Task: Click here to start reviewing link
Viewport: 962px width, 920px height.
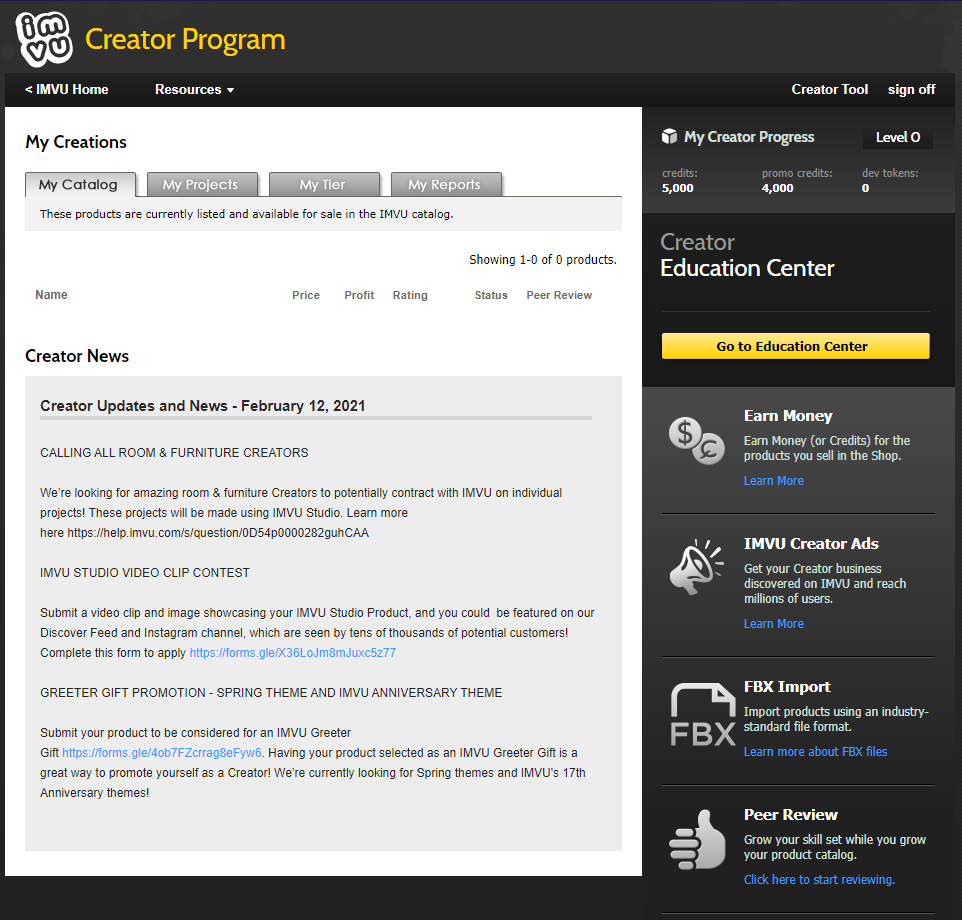Action: [819, 880]
